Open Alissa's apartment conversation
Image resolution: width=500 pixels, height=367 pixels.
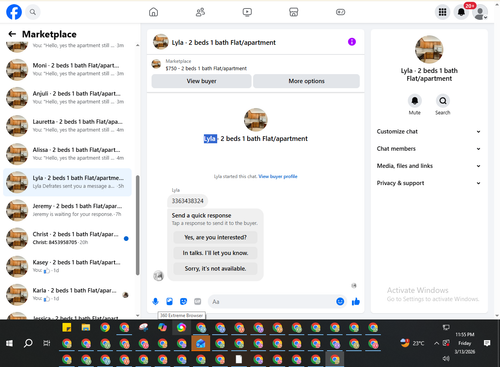pos(67,154)
